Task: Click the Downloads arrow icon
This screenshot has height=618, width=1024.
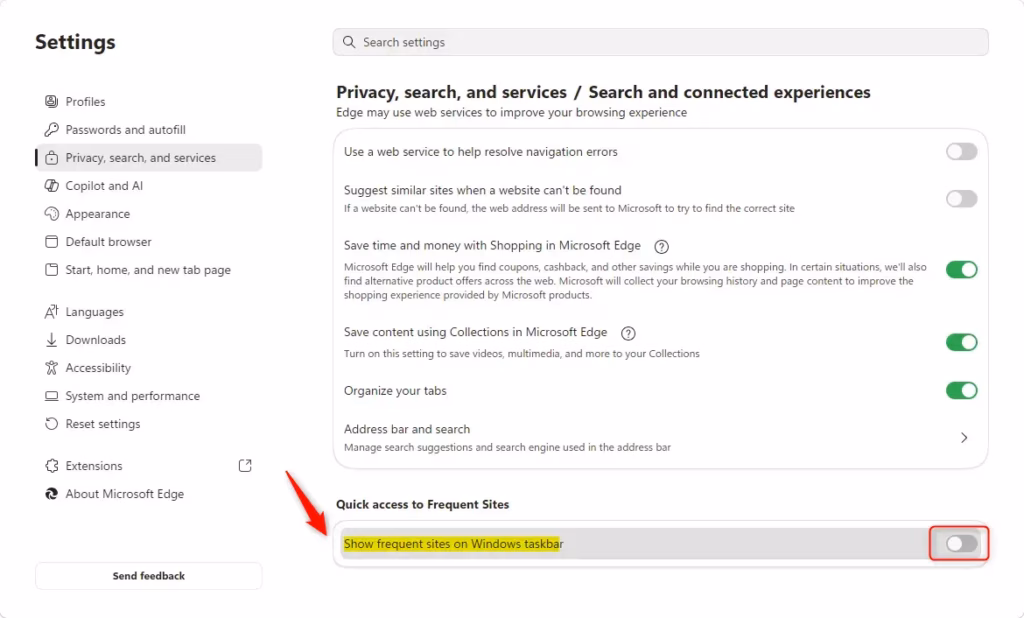Action: [51, 340]
